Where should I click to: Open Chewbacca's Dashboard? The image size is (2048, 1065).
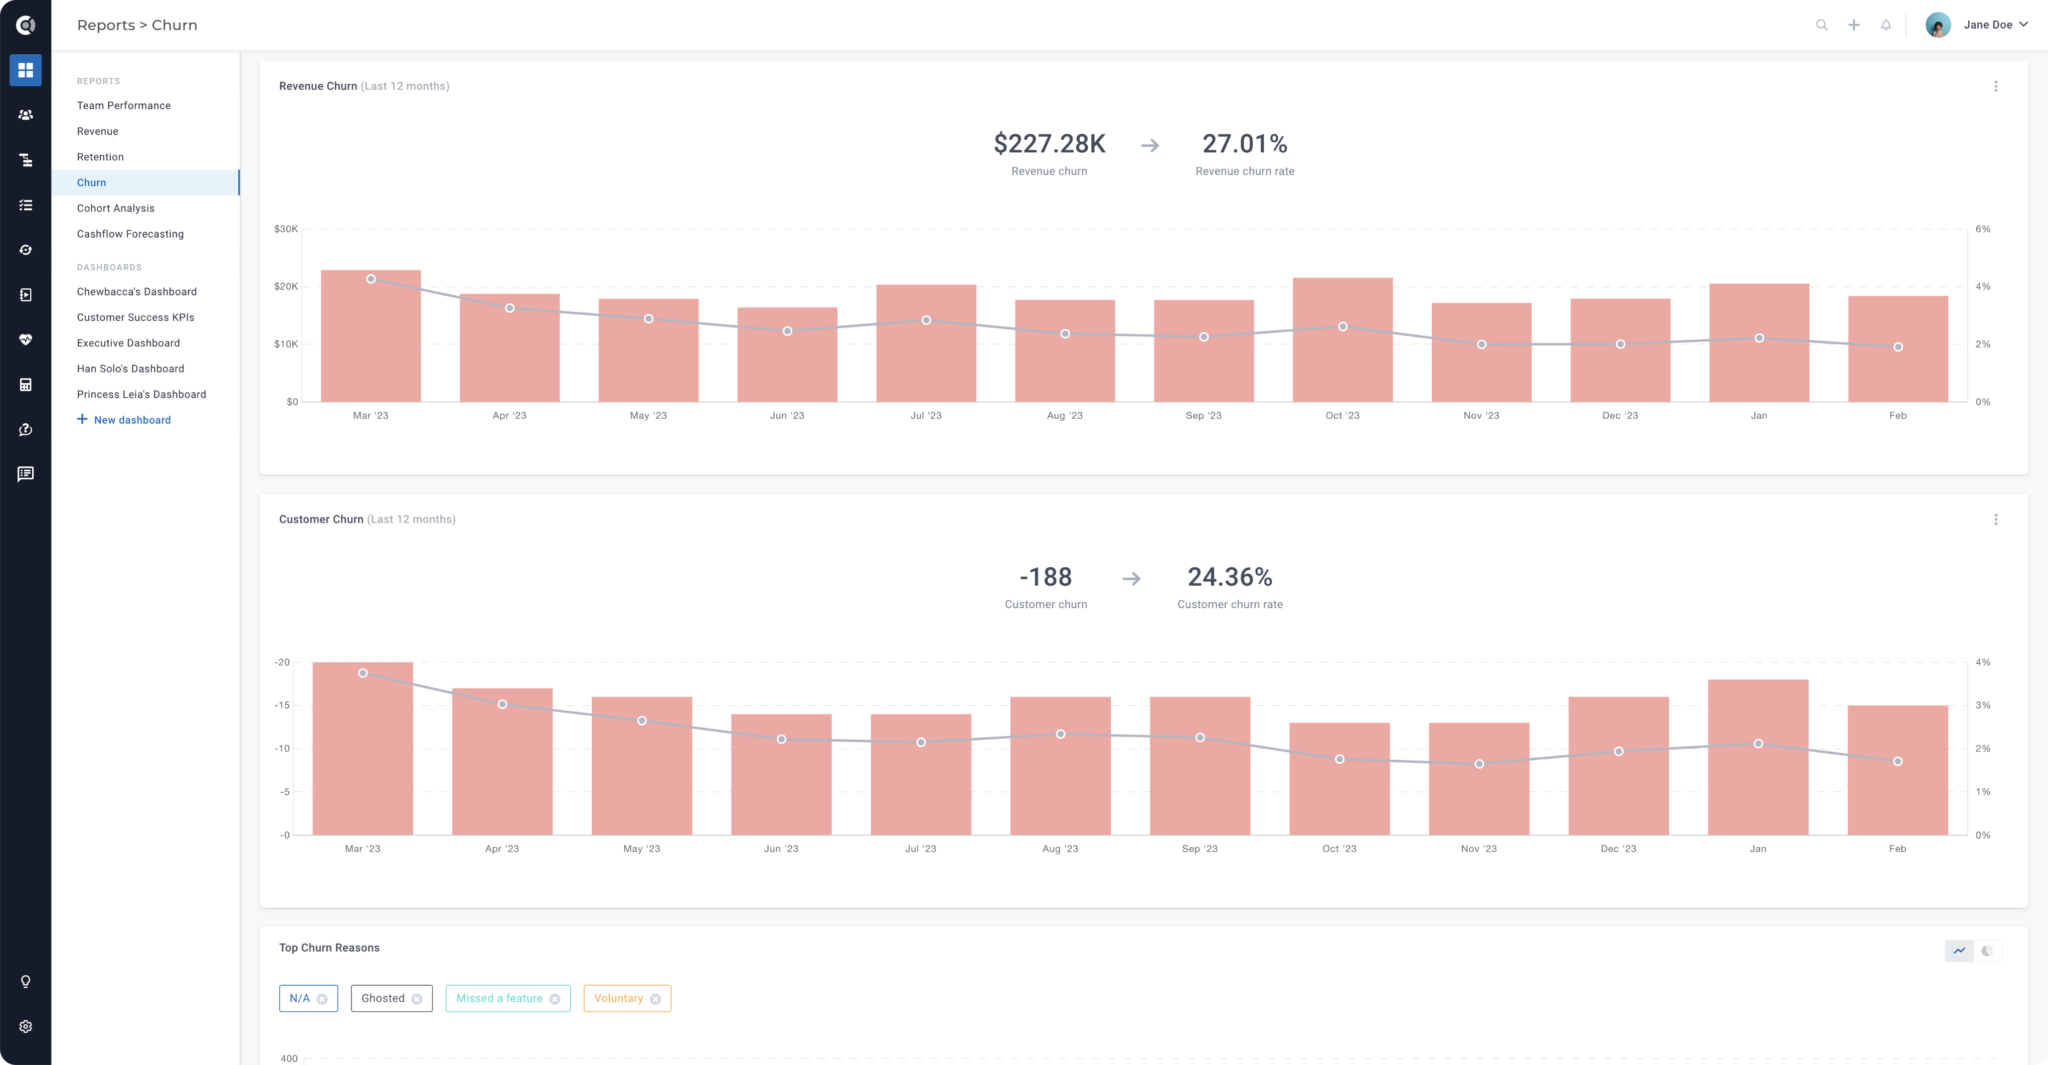coord(136,291)
